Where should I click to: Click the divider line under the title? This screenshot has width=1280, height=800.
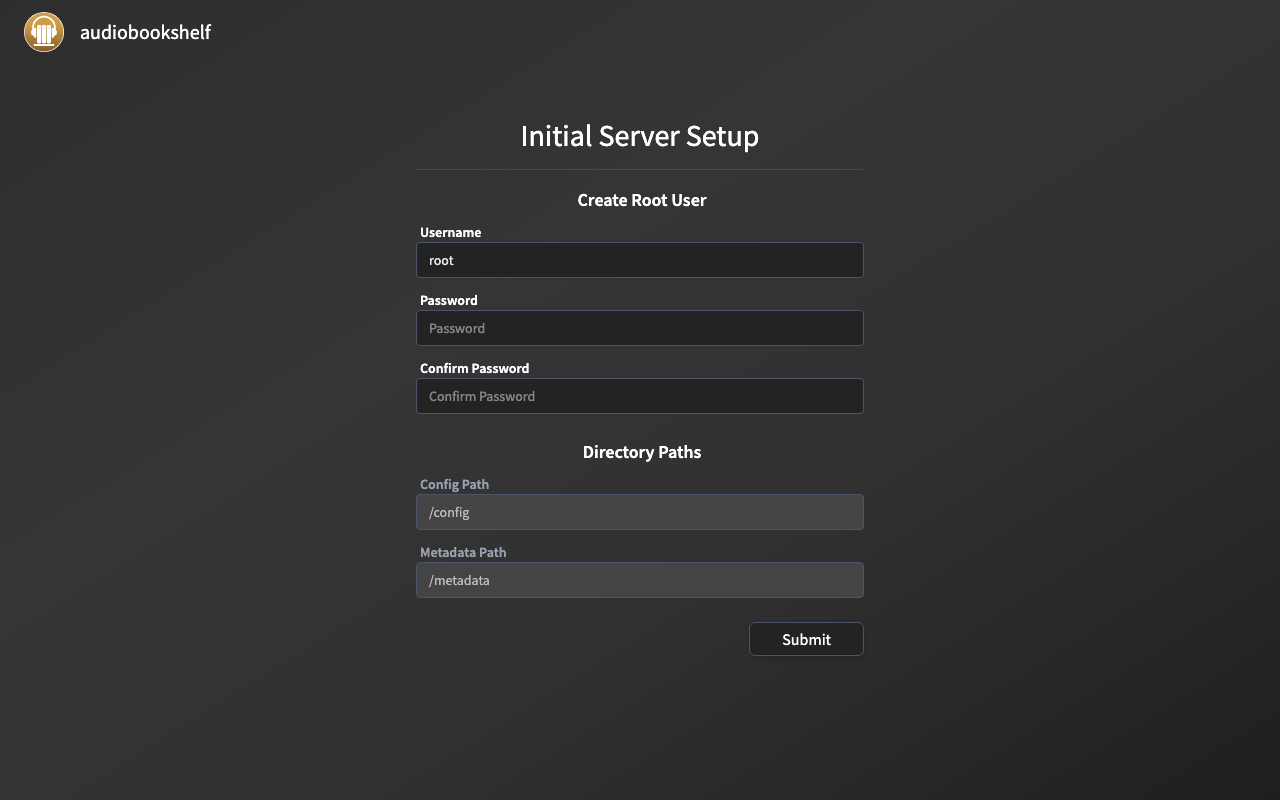pyautogui.click(x=640, y=170)
